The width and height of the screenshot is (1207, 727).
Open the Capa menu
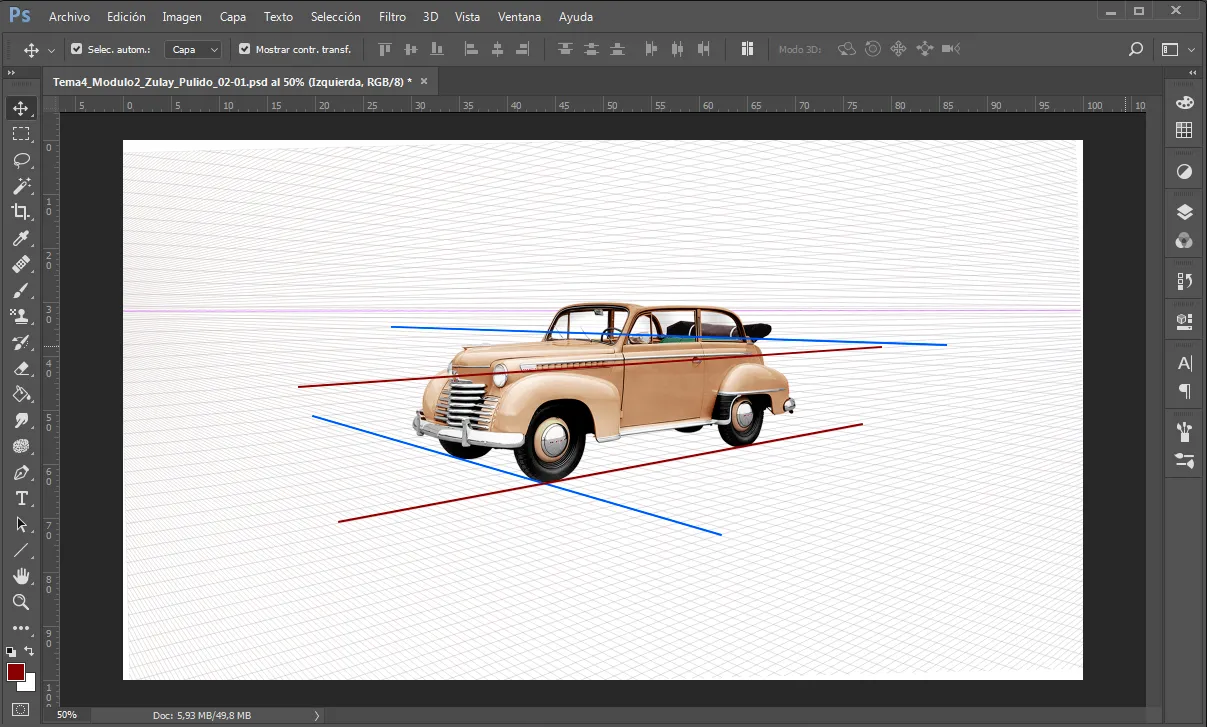click(x=233, y=17)
